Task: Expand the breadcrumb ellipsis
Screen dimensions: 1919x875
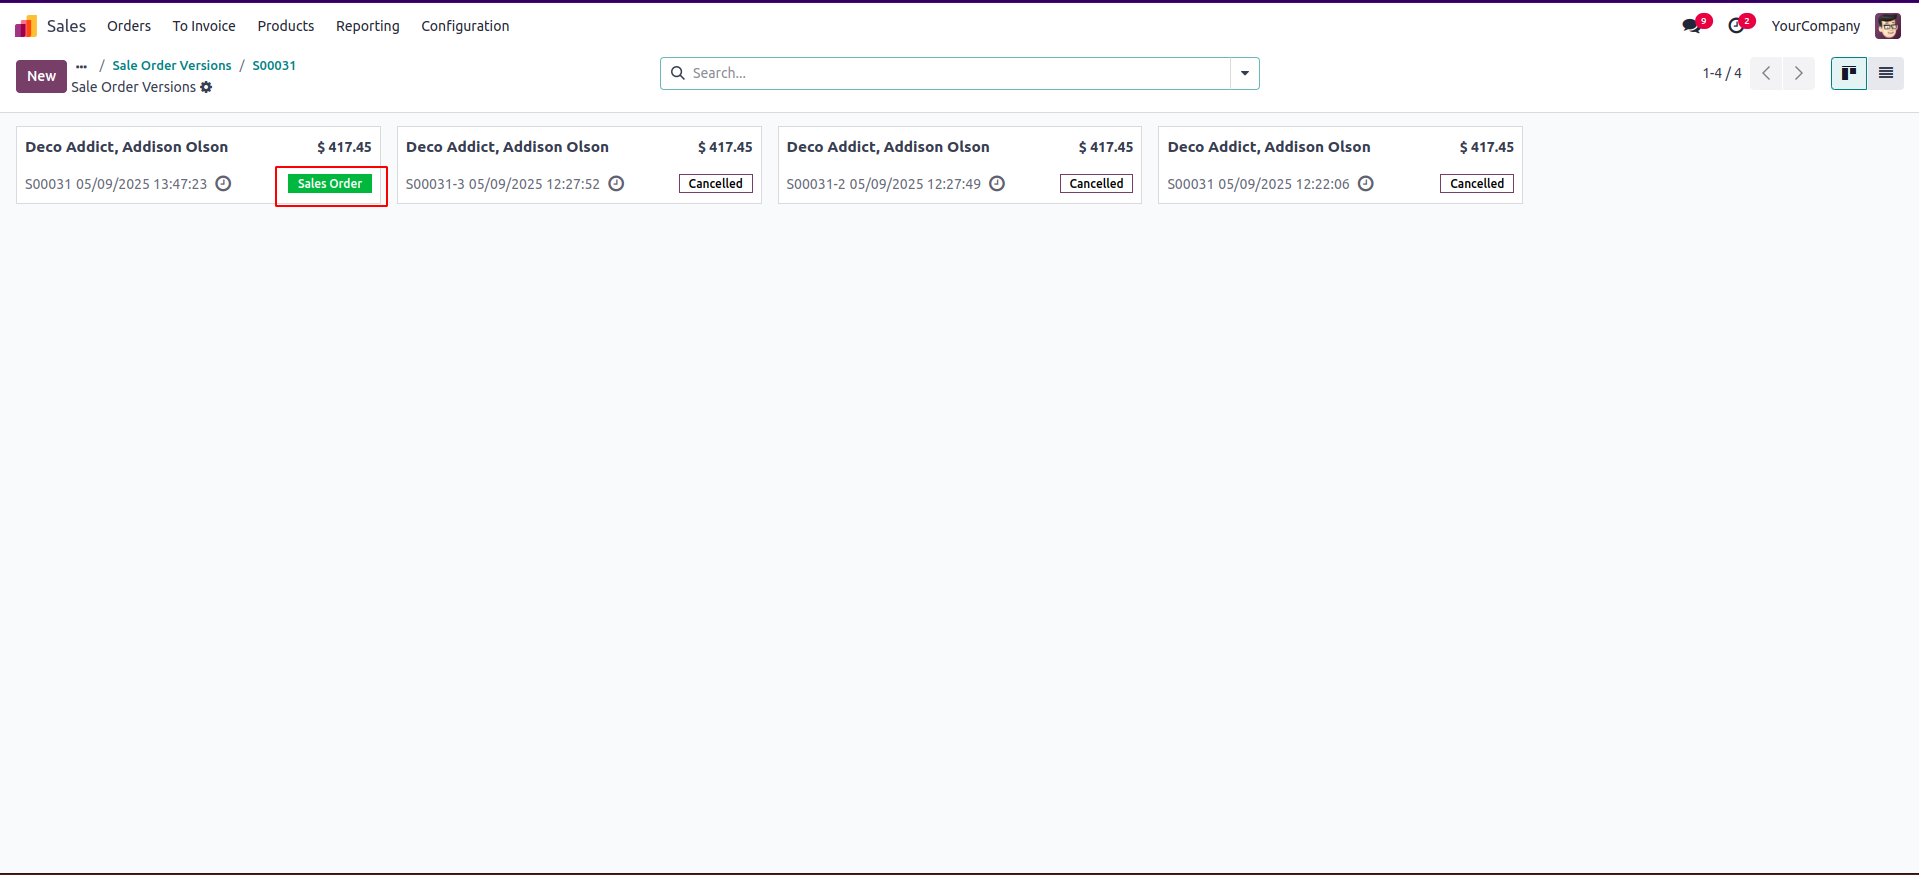Action: click(x=81, y=66)
